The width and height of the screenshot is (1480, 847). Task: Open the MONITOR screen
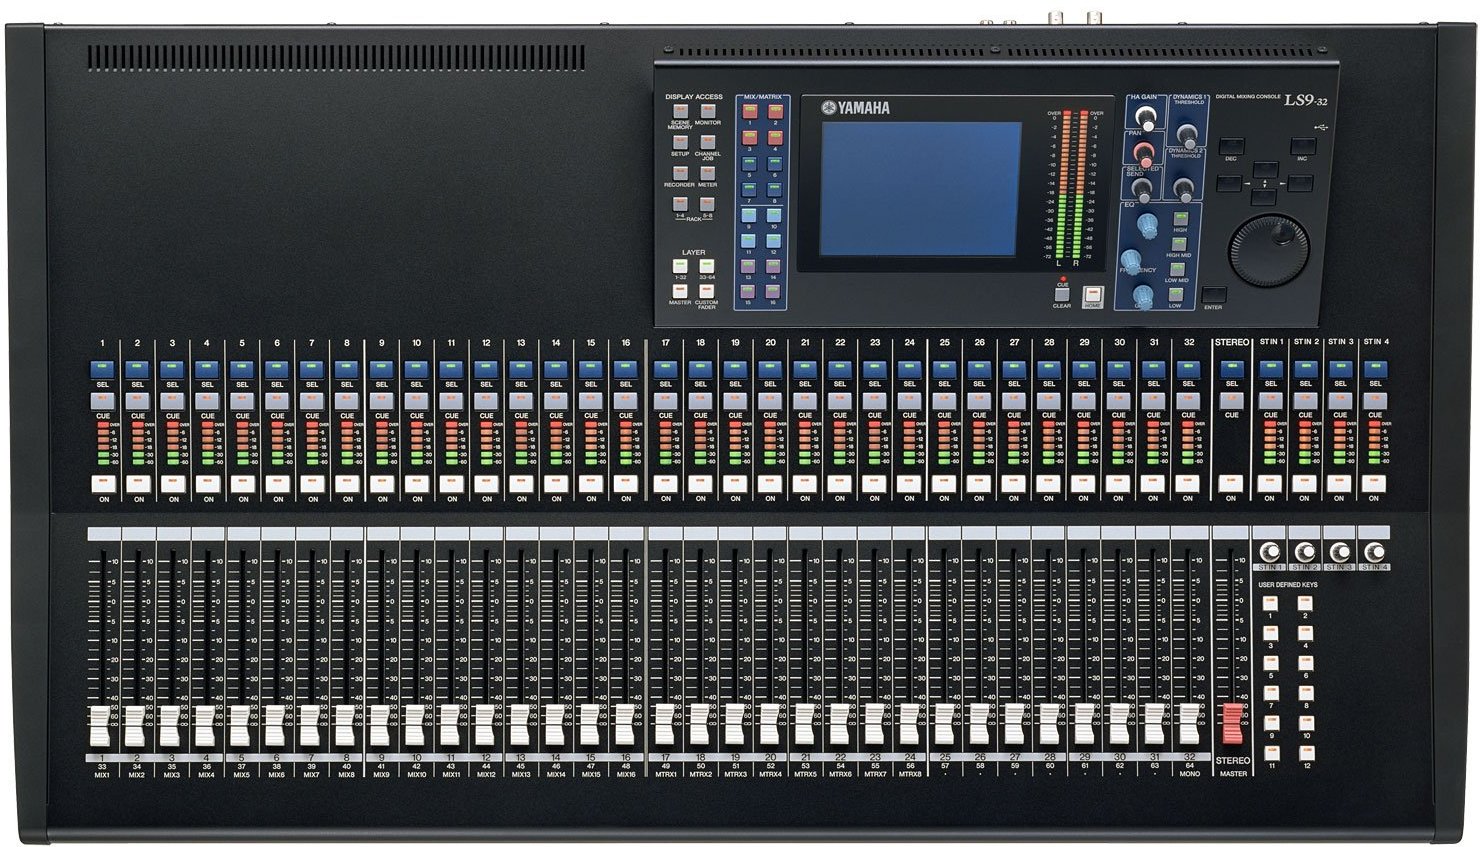pyautogui.click(x=708, y=111)
